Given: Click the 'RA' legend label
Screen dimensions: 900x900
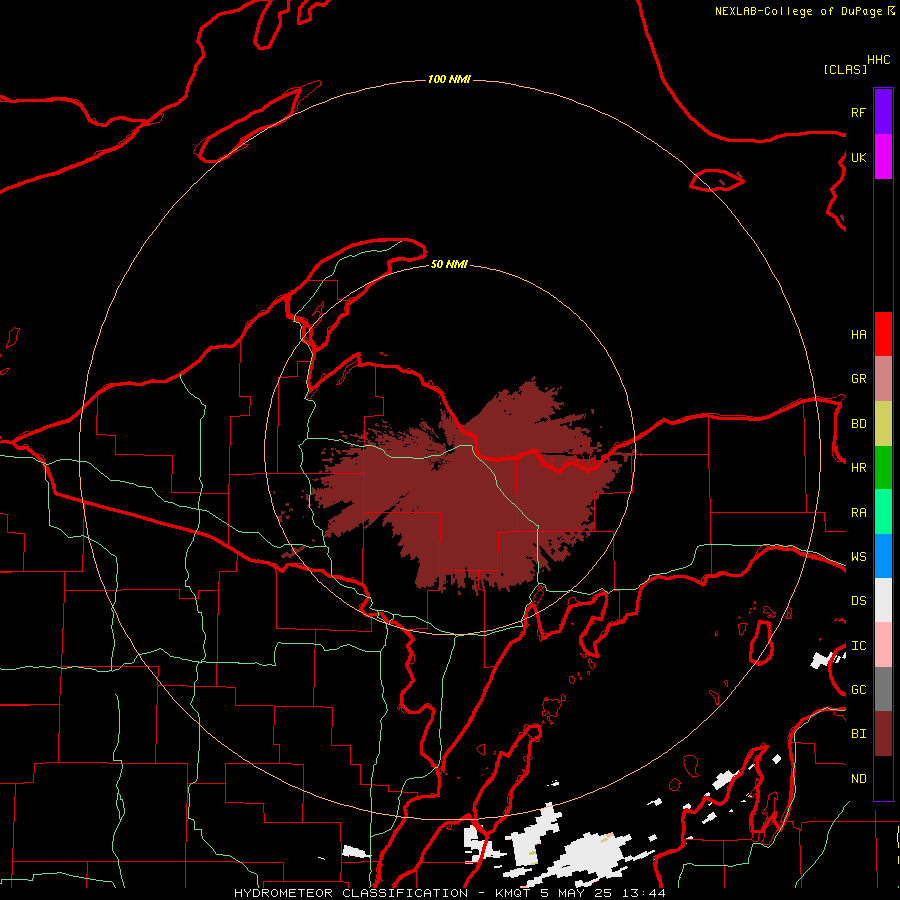Looking at the screenshot, I should tap(858, 512).
